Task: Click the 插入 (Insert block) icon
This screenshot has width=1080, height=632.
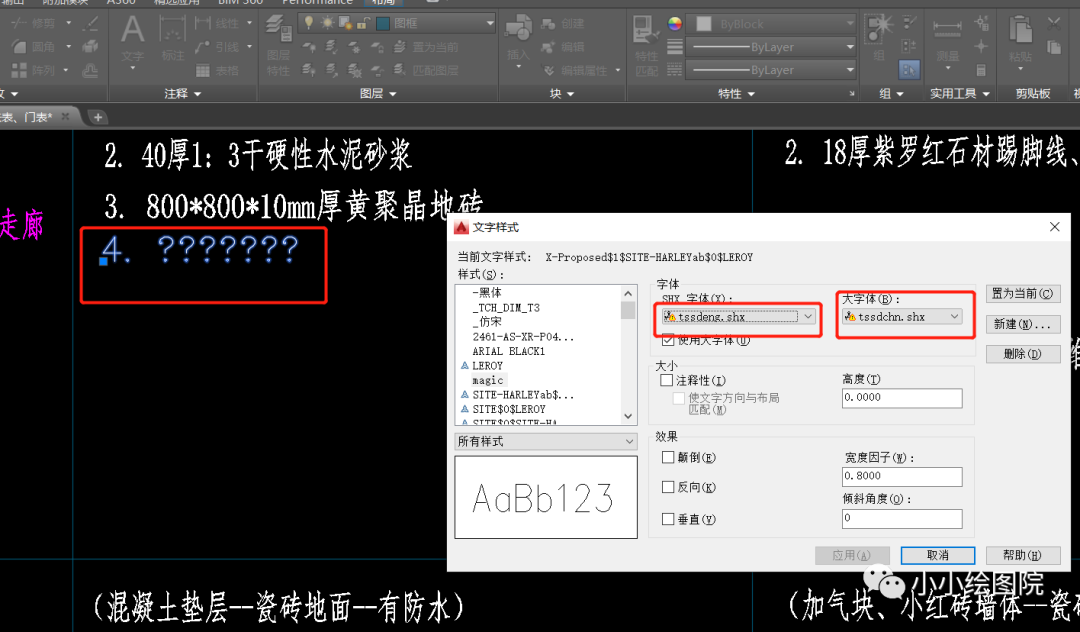Action: point(518,30)
